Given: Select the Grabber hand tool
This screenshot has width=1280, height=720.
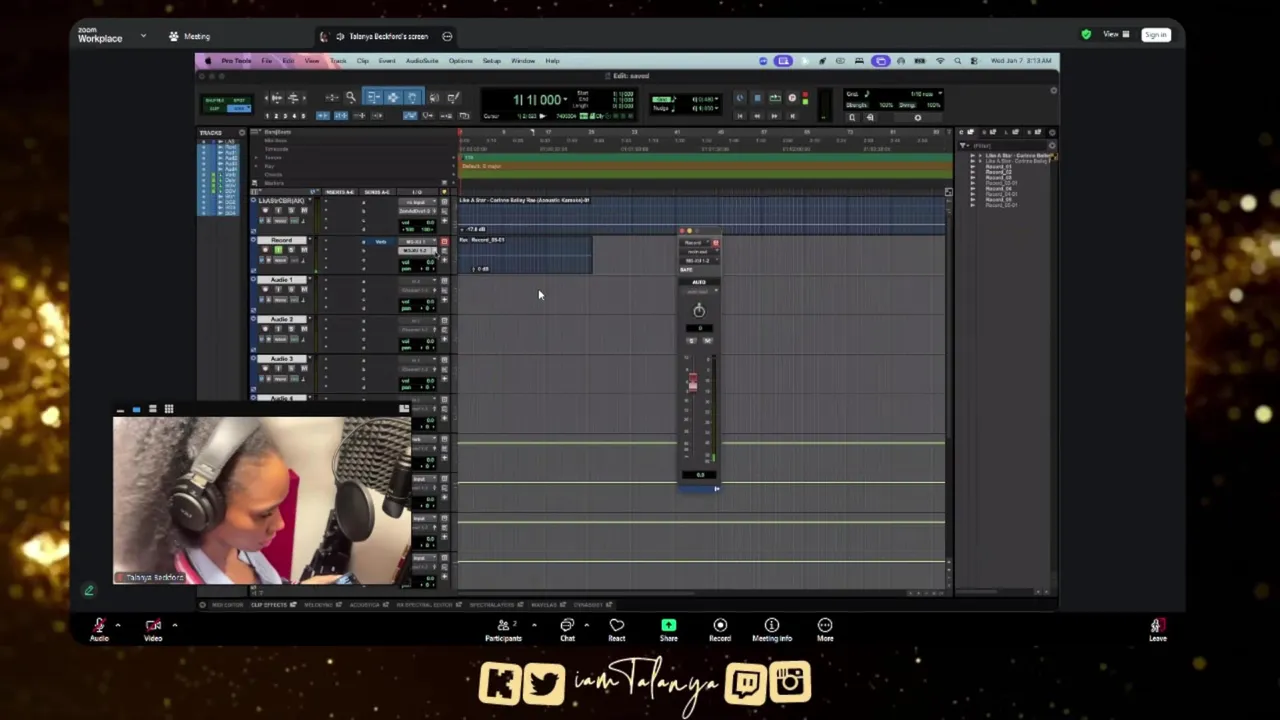Looking at the screenshot, I should click(x=413, y=97).
